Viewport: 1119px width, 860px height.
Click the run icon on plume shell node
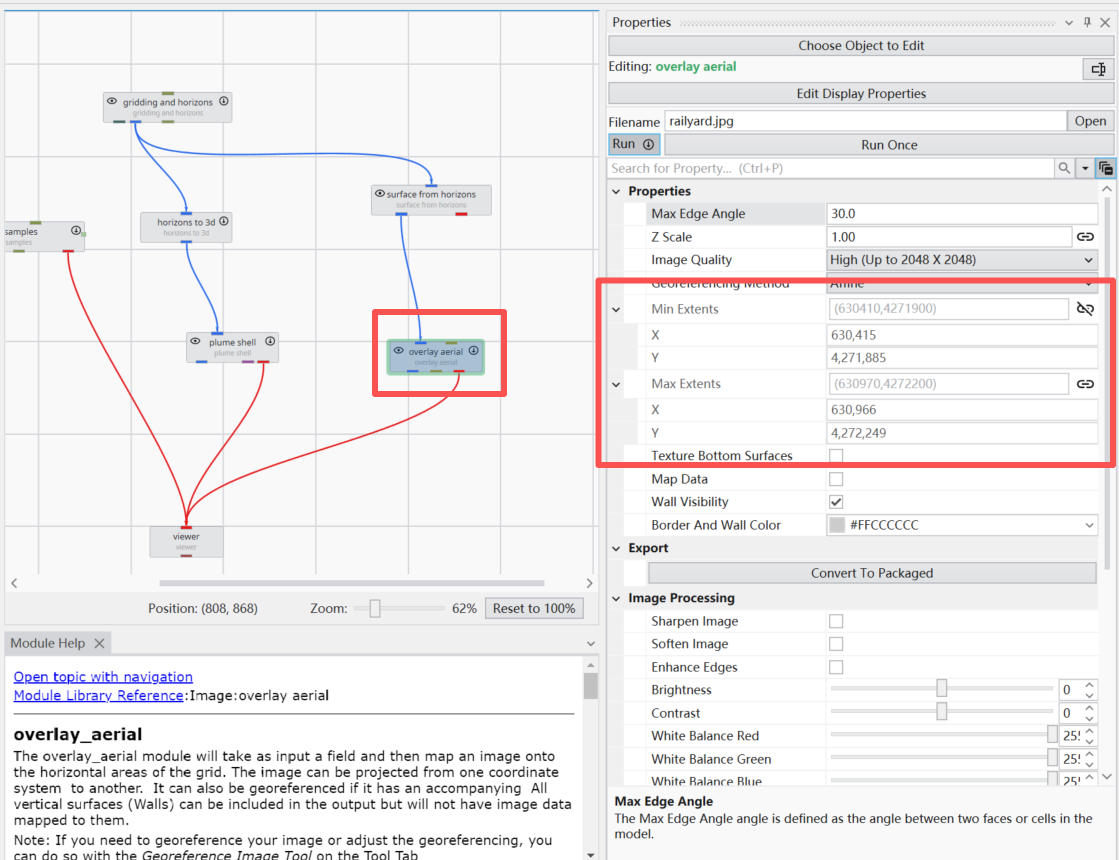coord(270,342)
